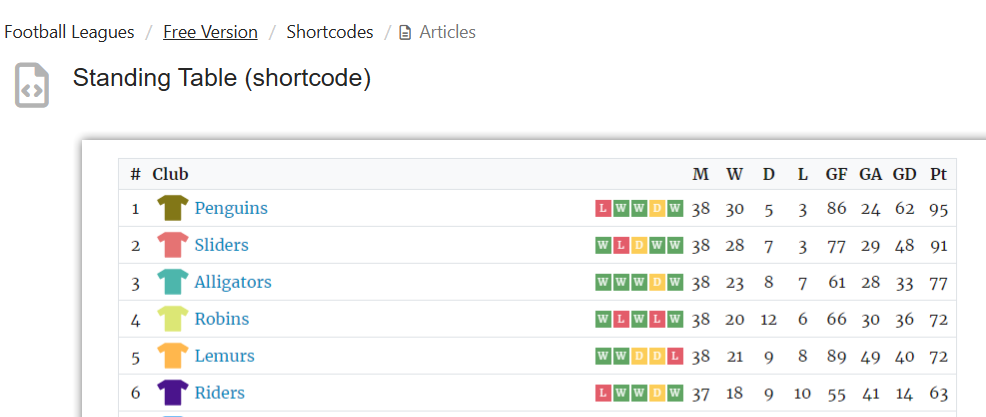Image resolution: width=986 pixels, height=417 pixels.
Task: Click the last red L badge for Lemurs
Action: [x=675, y=356]
